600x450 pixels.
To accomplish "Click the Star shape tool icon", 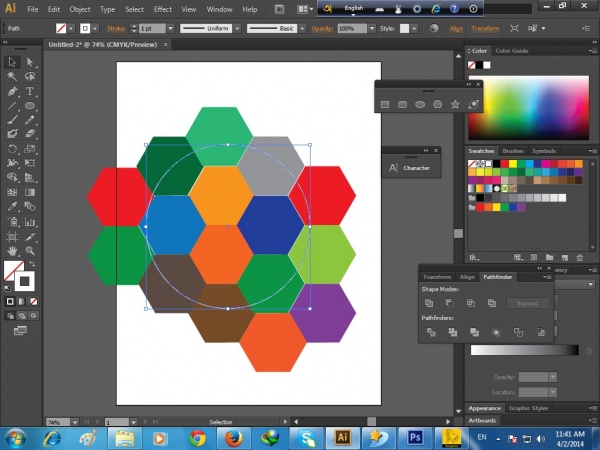I will tap(456, 103).
